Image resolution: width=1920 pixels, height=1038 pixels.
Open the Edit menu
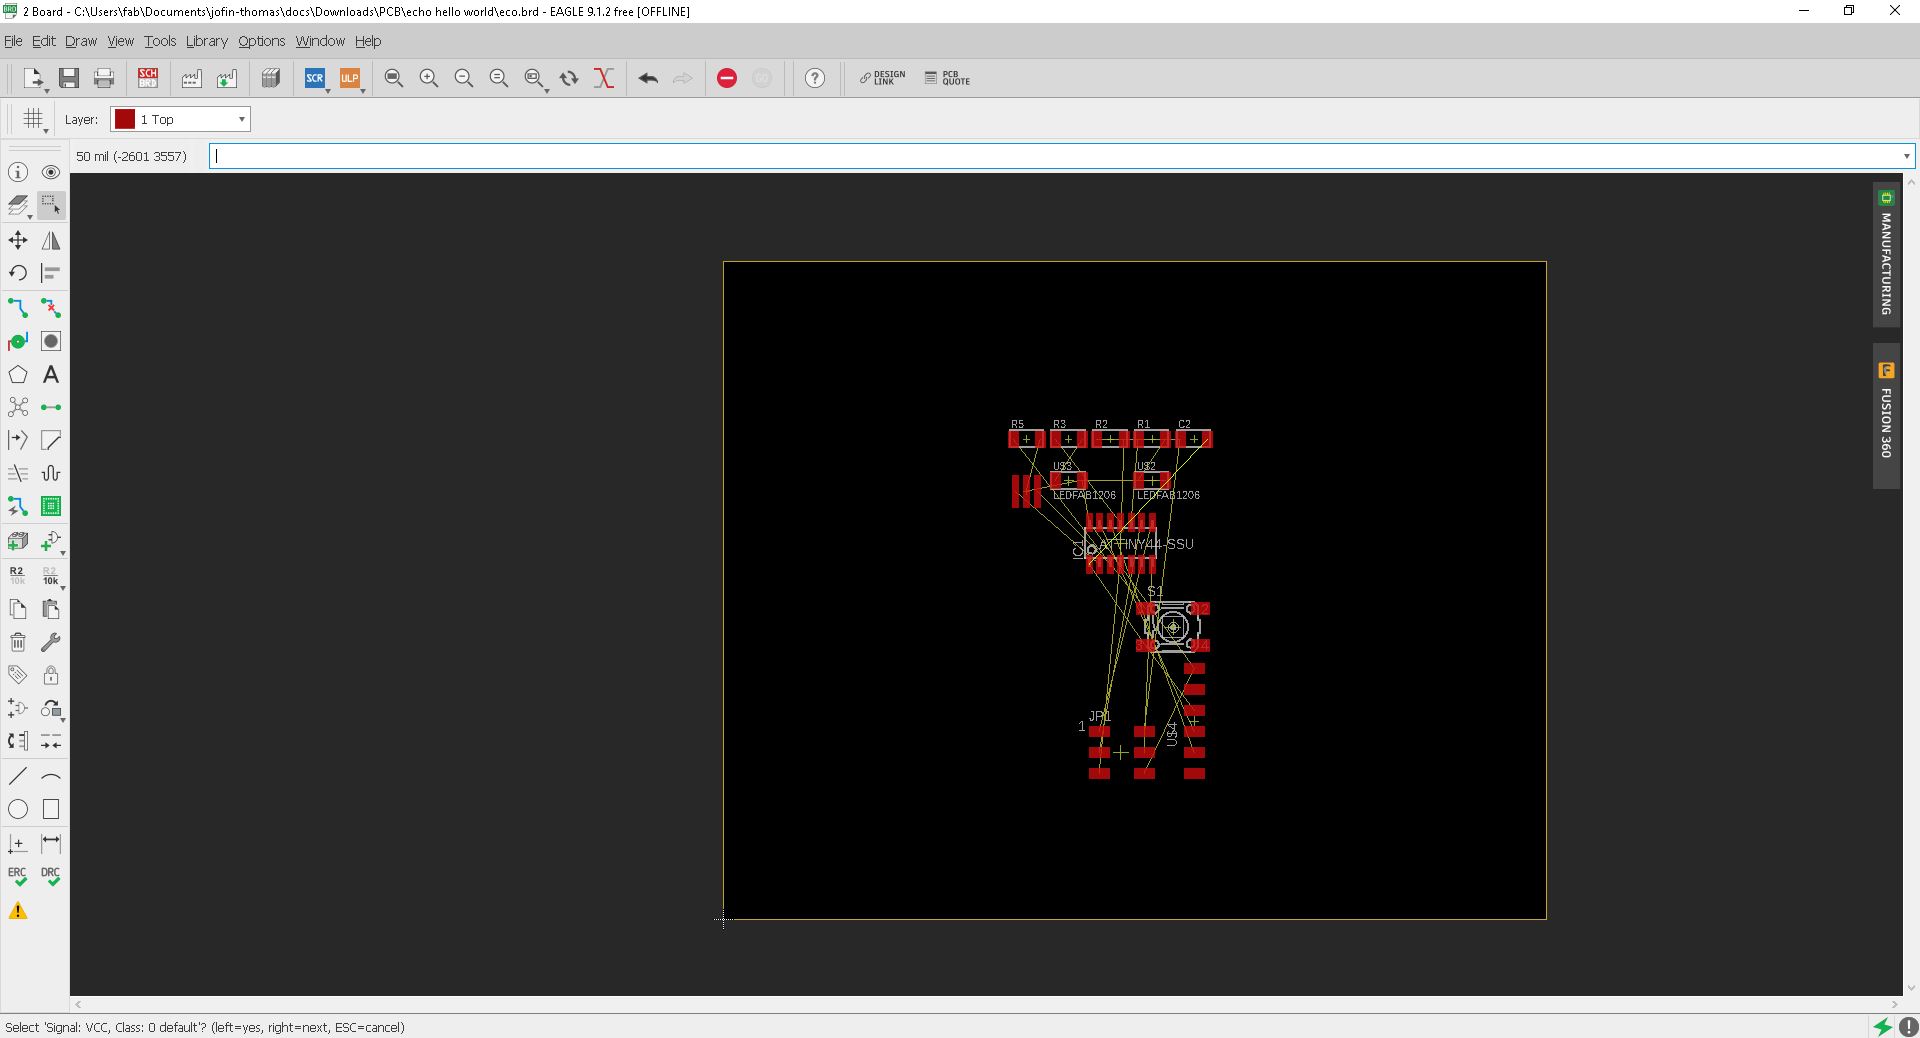pyautogui.click(x=44, y=41)
